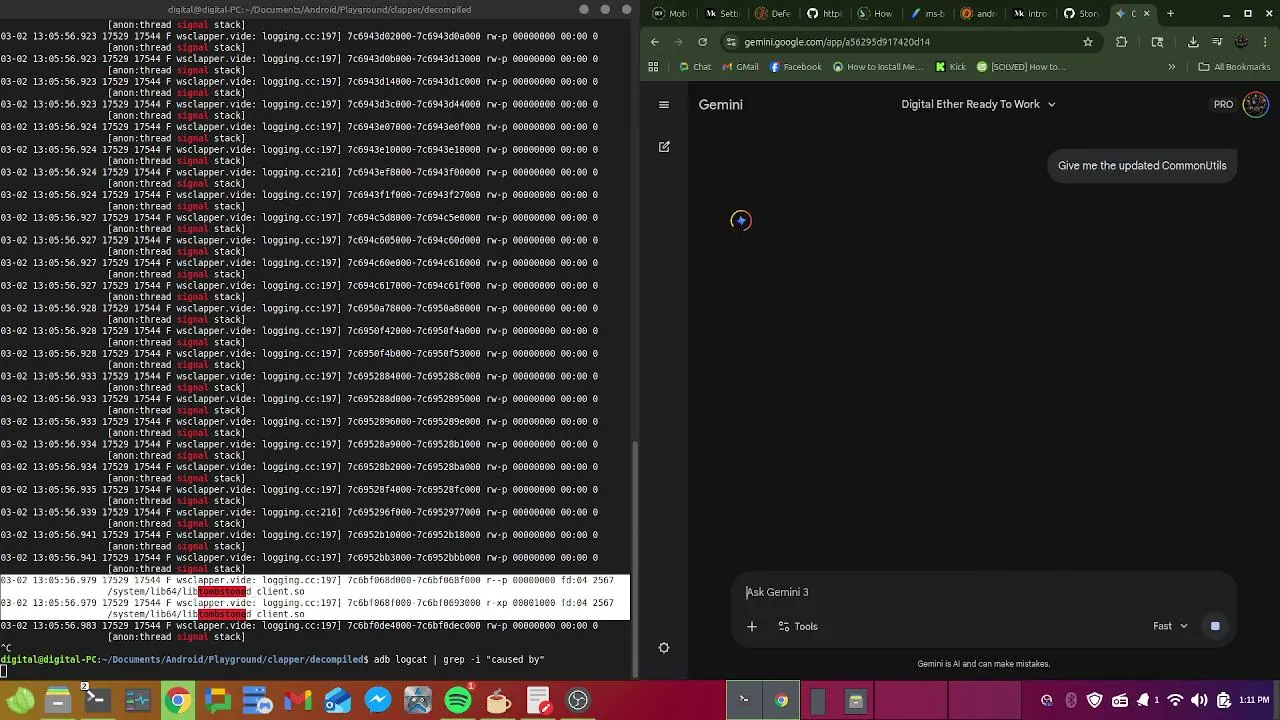Bookmark this page with star icon
Image resolution: width=1280 pixels, height=720 pixels.
click(x=1088, y=42)
